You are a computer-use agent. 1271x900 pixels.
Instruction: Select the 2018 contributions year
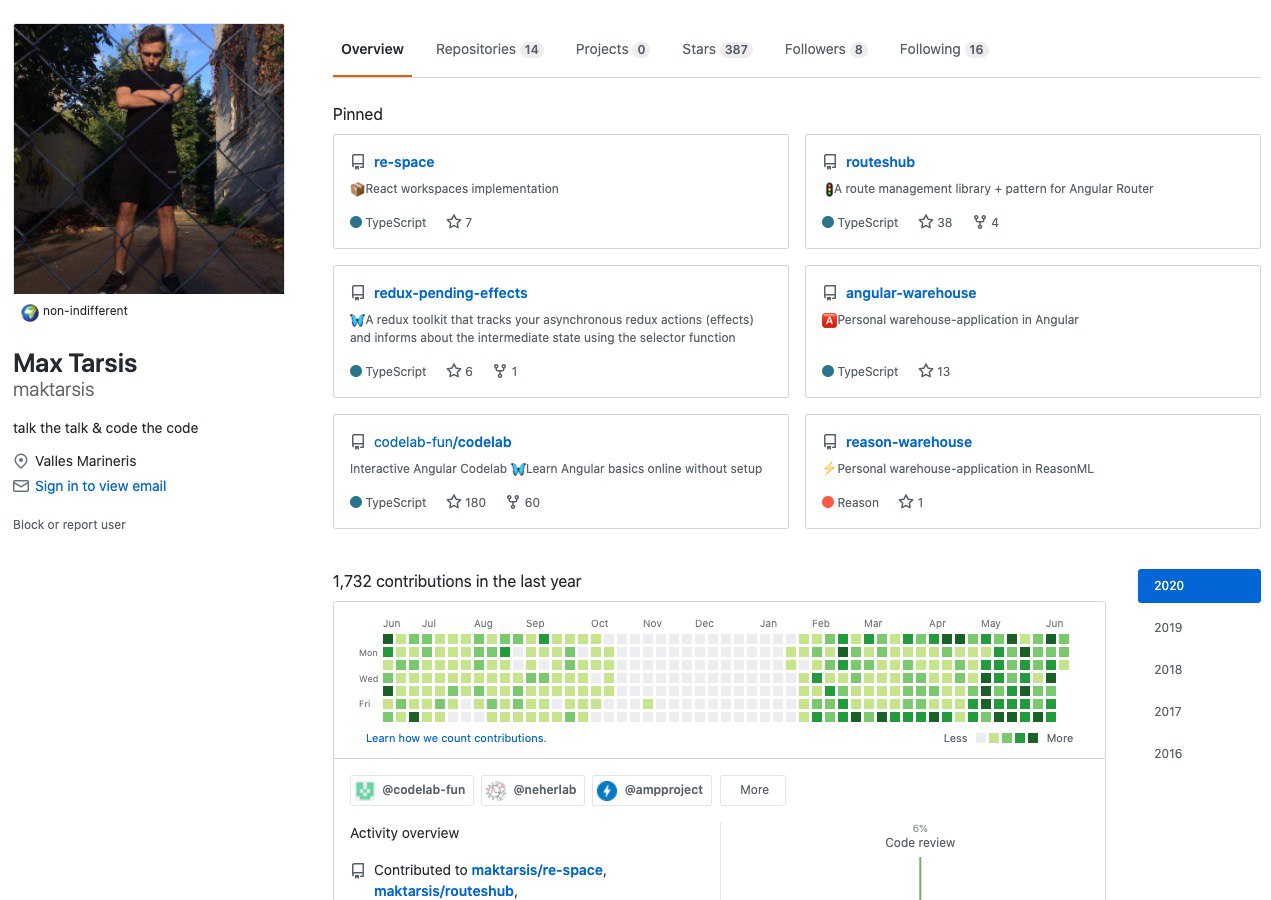coord(1199,670)
